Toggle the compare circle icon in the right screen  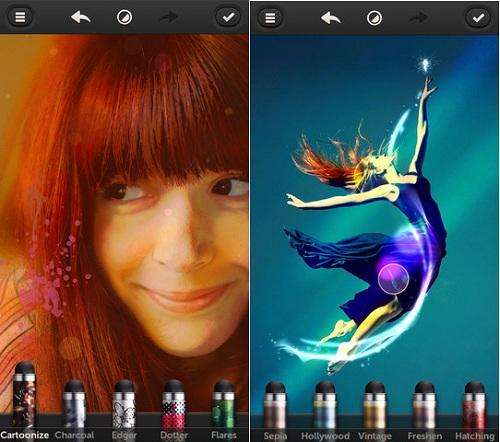coord(374,18)
